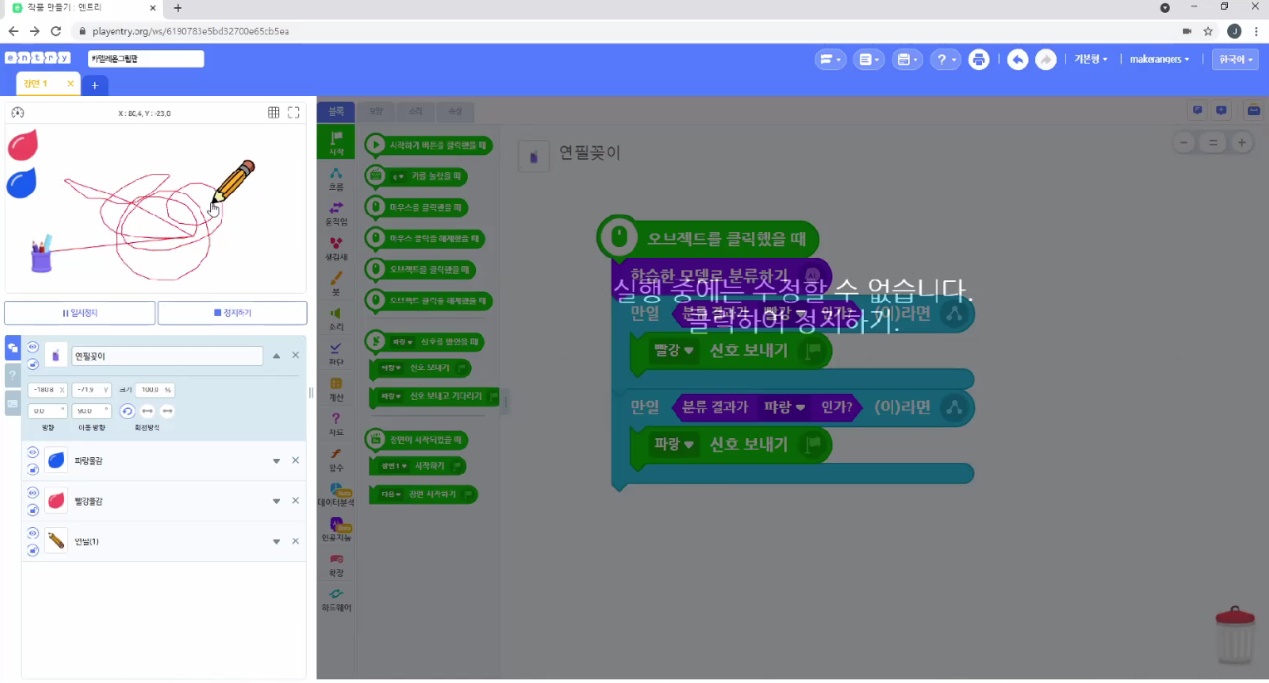Click the 연필꽂이 object name field
1269x683 pixels.
pos(167,355)
